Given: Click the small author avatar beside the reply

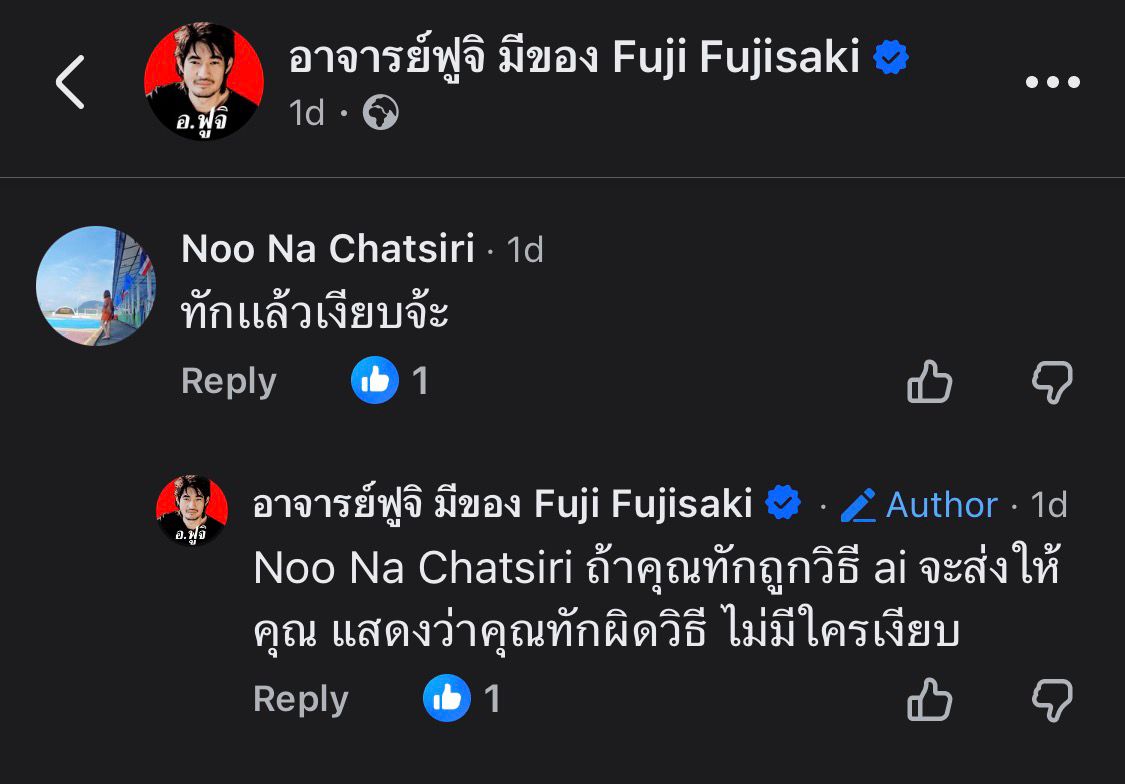Looking at the screenshot, I should click(192, 511).
